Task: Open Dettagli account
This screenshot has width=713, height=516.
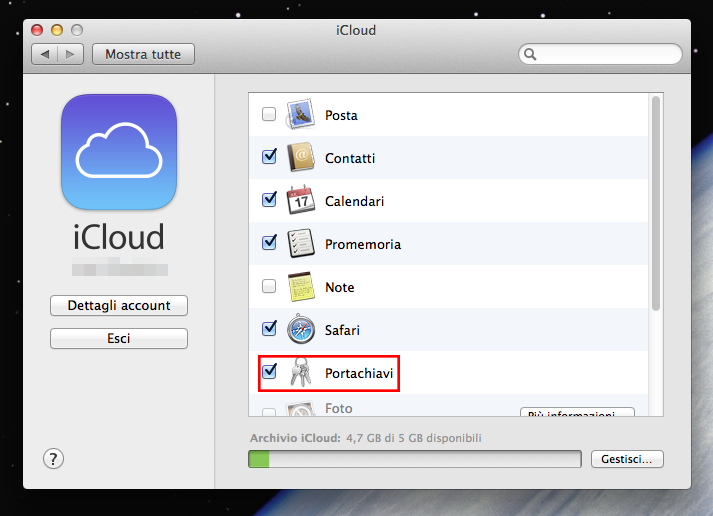Action: [x=119, y=306]
